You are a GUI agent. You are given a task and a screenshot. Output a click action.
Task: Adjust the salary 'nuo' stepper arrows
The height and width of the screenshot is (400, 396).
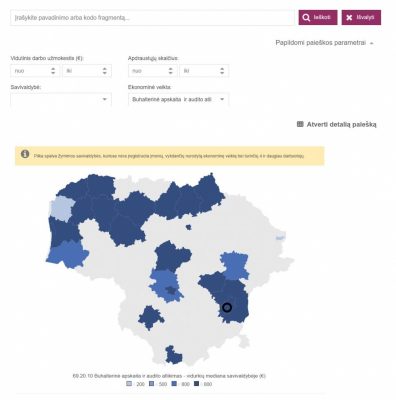tap(53, 71)
